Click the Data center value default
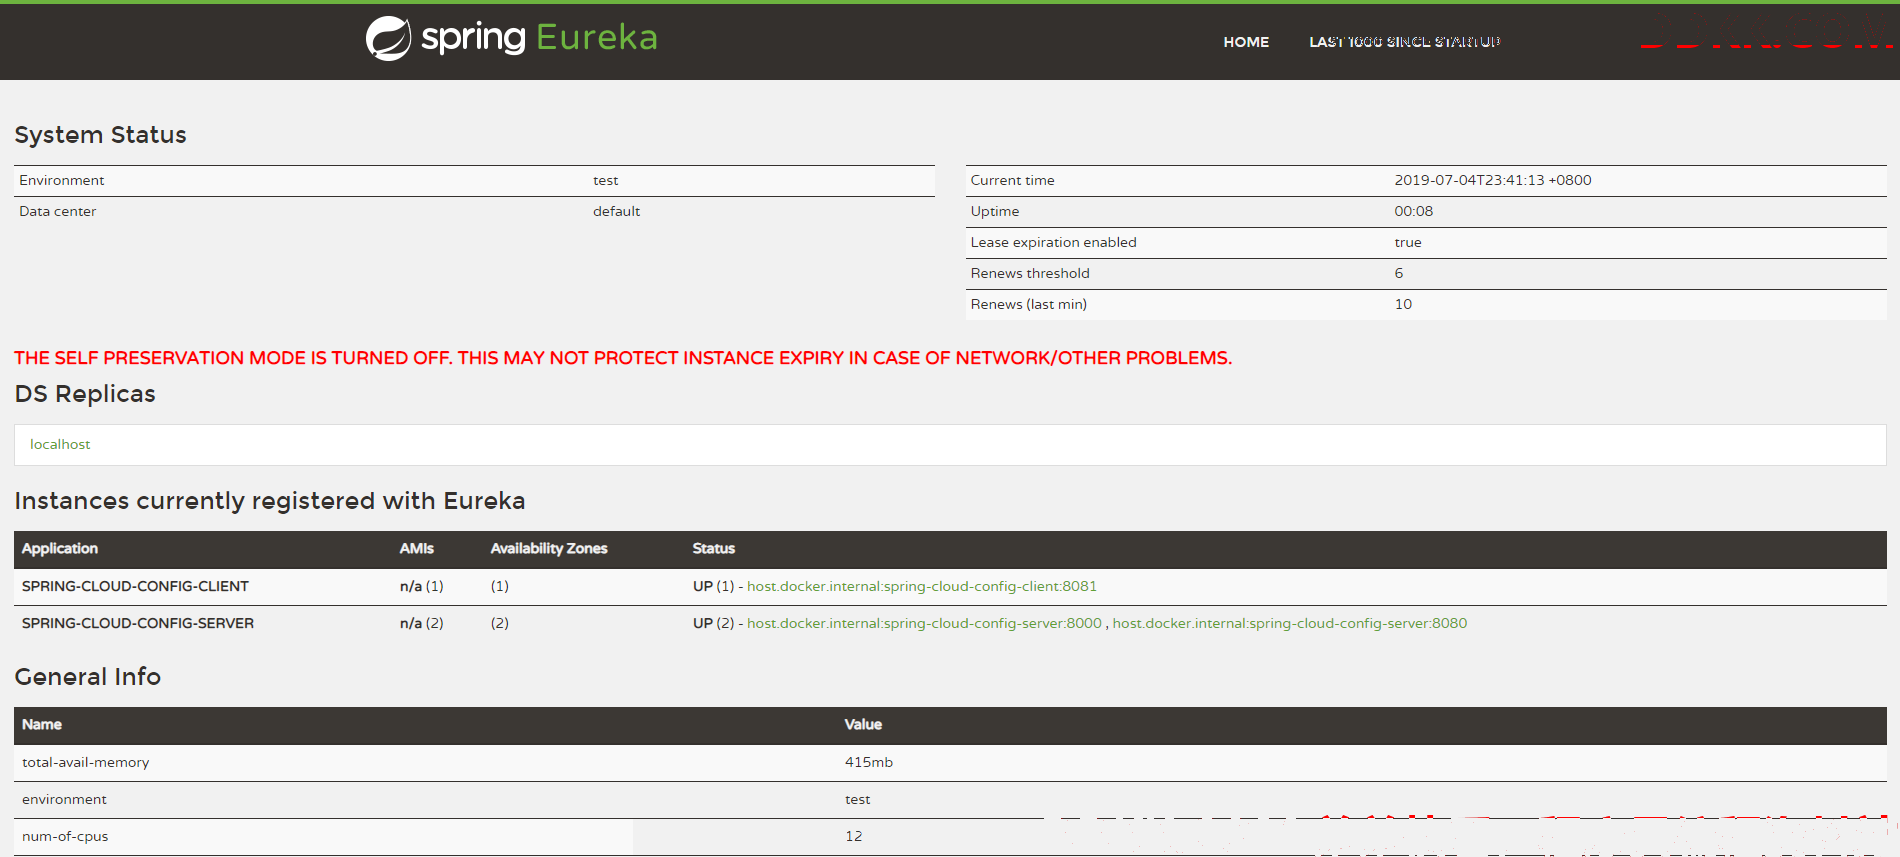The width and height of the screenshot is (1900, 857). click(616, 211)
